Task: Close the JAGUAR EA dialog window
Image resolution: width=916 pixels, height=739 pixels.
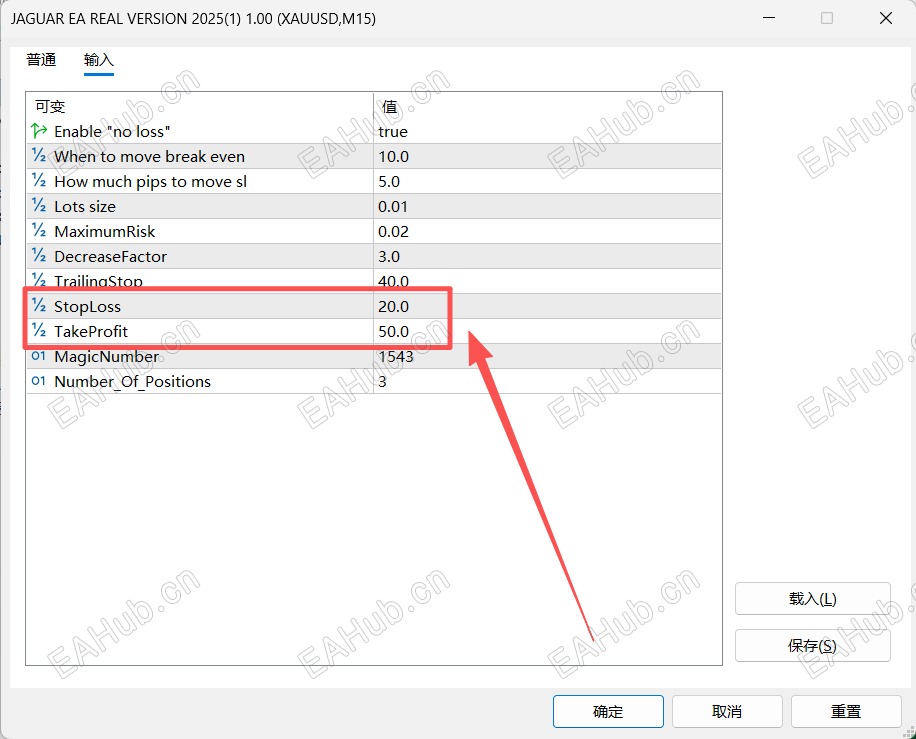Action: [886, 18]
